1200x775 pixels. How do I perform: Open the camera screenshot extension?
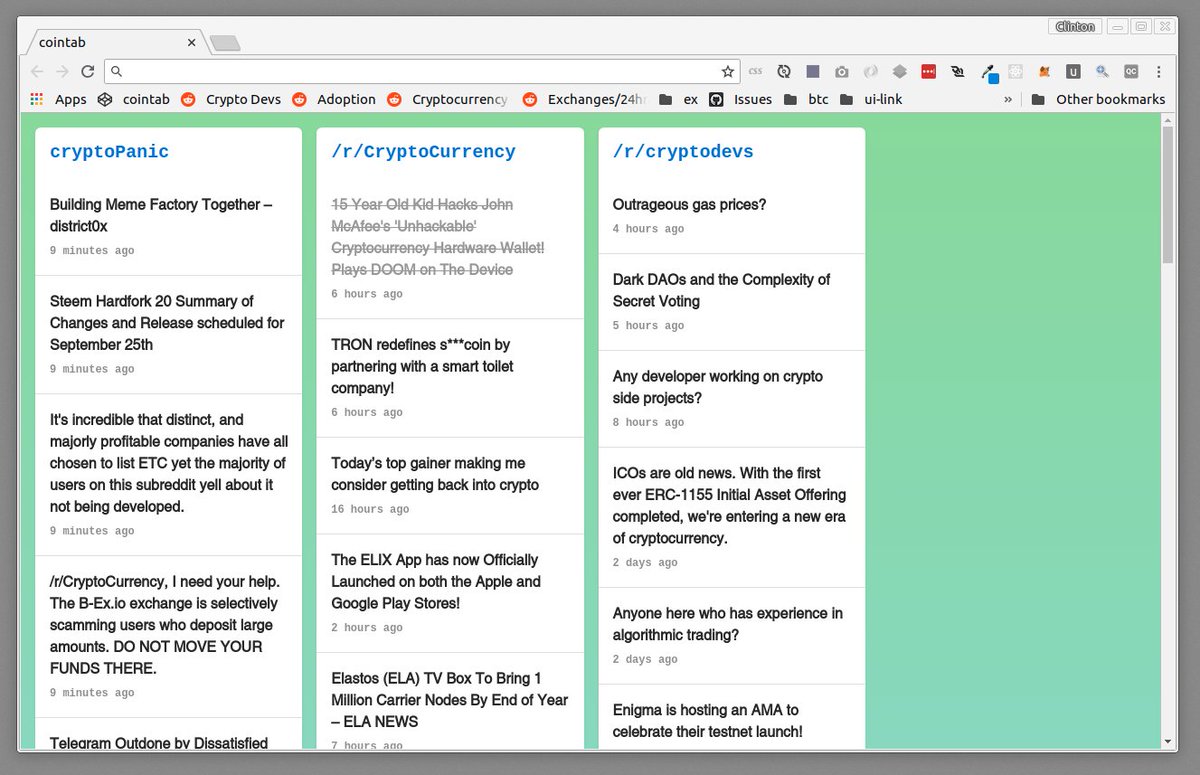point(842,71)
